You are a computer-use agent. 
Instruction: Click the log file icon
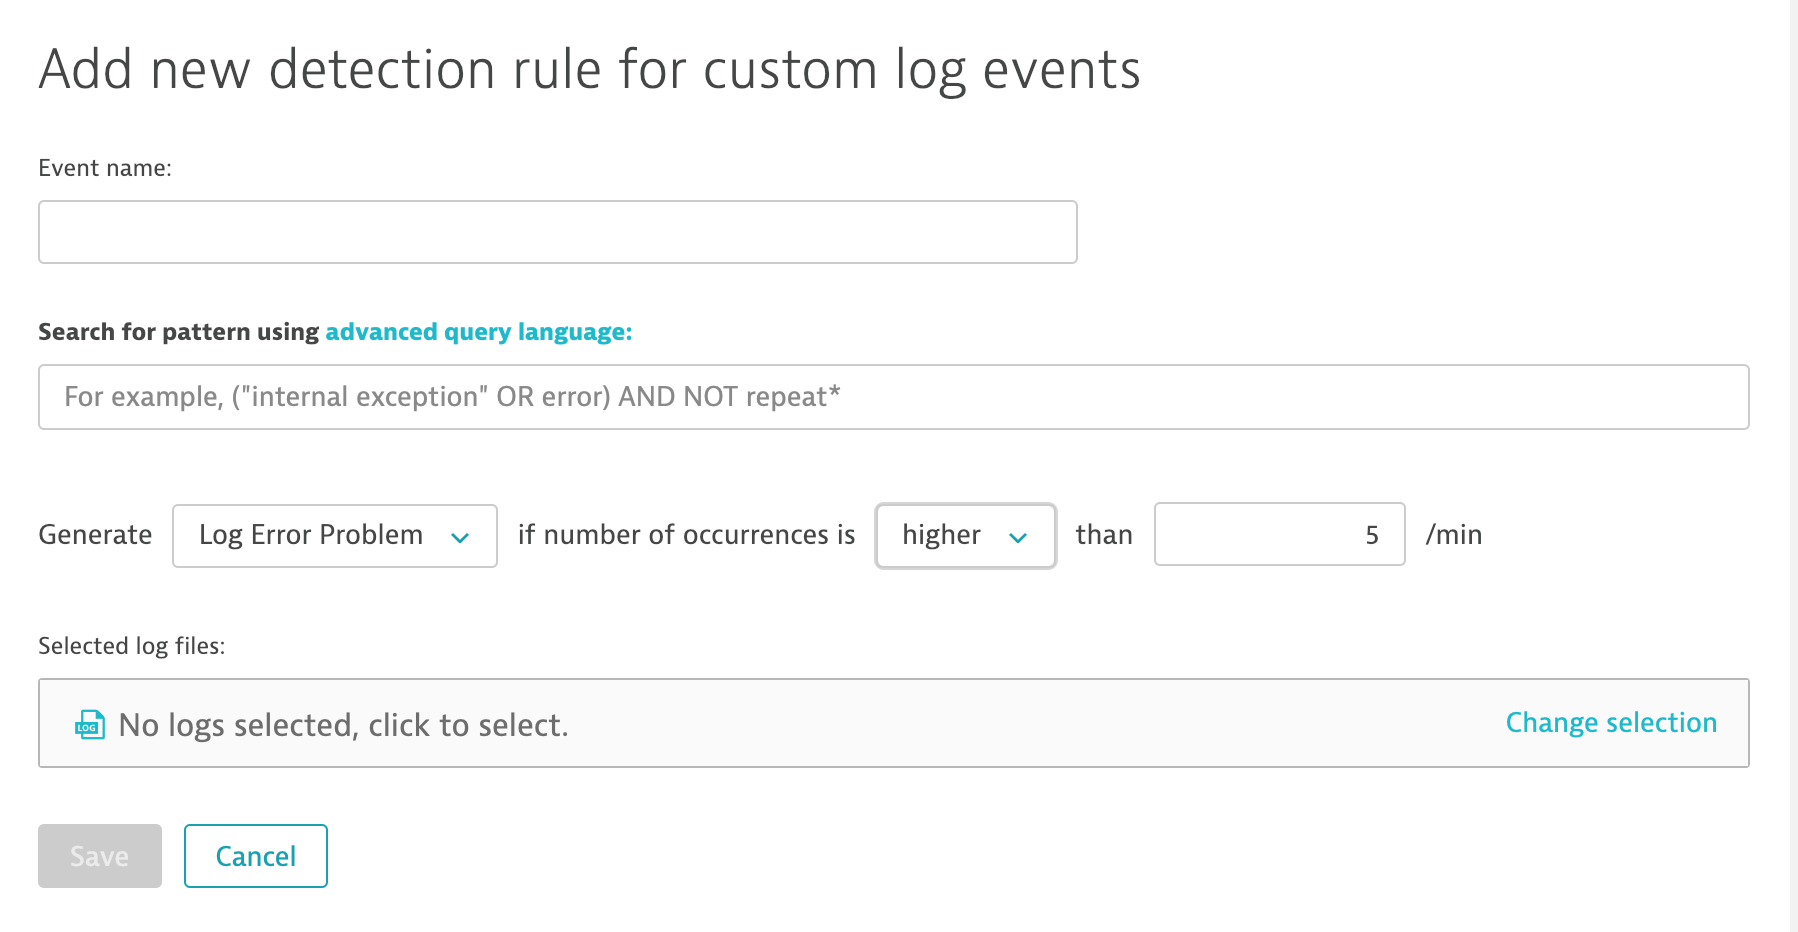[x=90, y=724]
